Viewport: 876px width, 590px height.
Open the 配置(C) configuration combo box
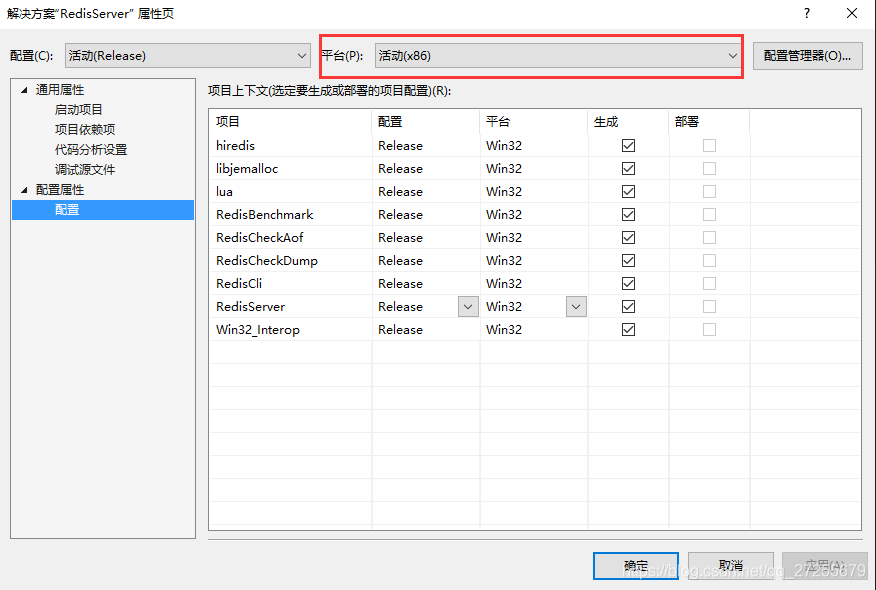click(x=188, y=55)
